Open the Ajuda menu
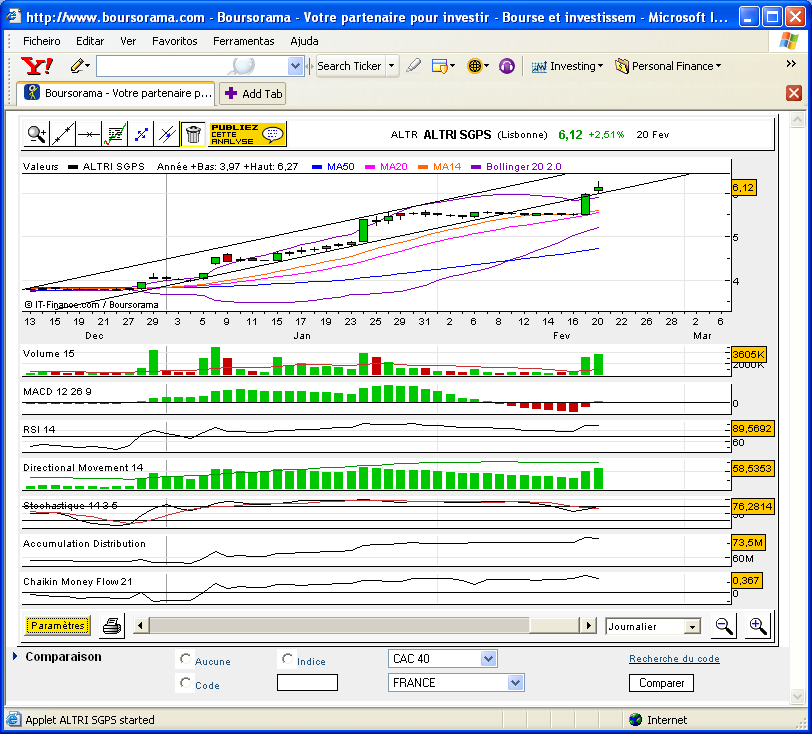 [x=304, y=41]
